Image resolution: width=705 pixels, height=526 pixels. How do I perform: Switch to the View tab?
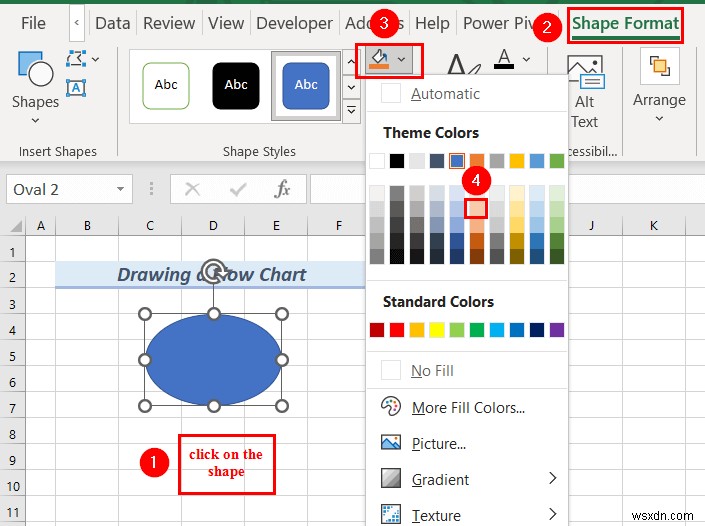pos(226,23)
